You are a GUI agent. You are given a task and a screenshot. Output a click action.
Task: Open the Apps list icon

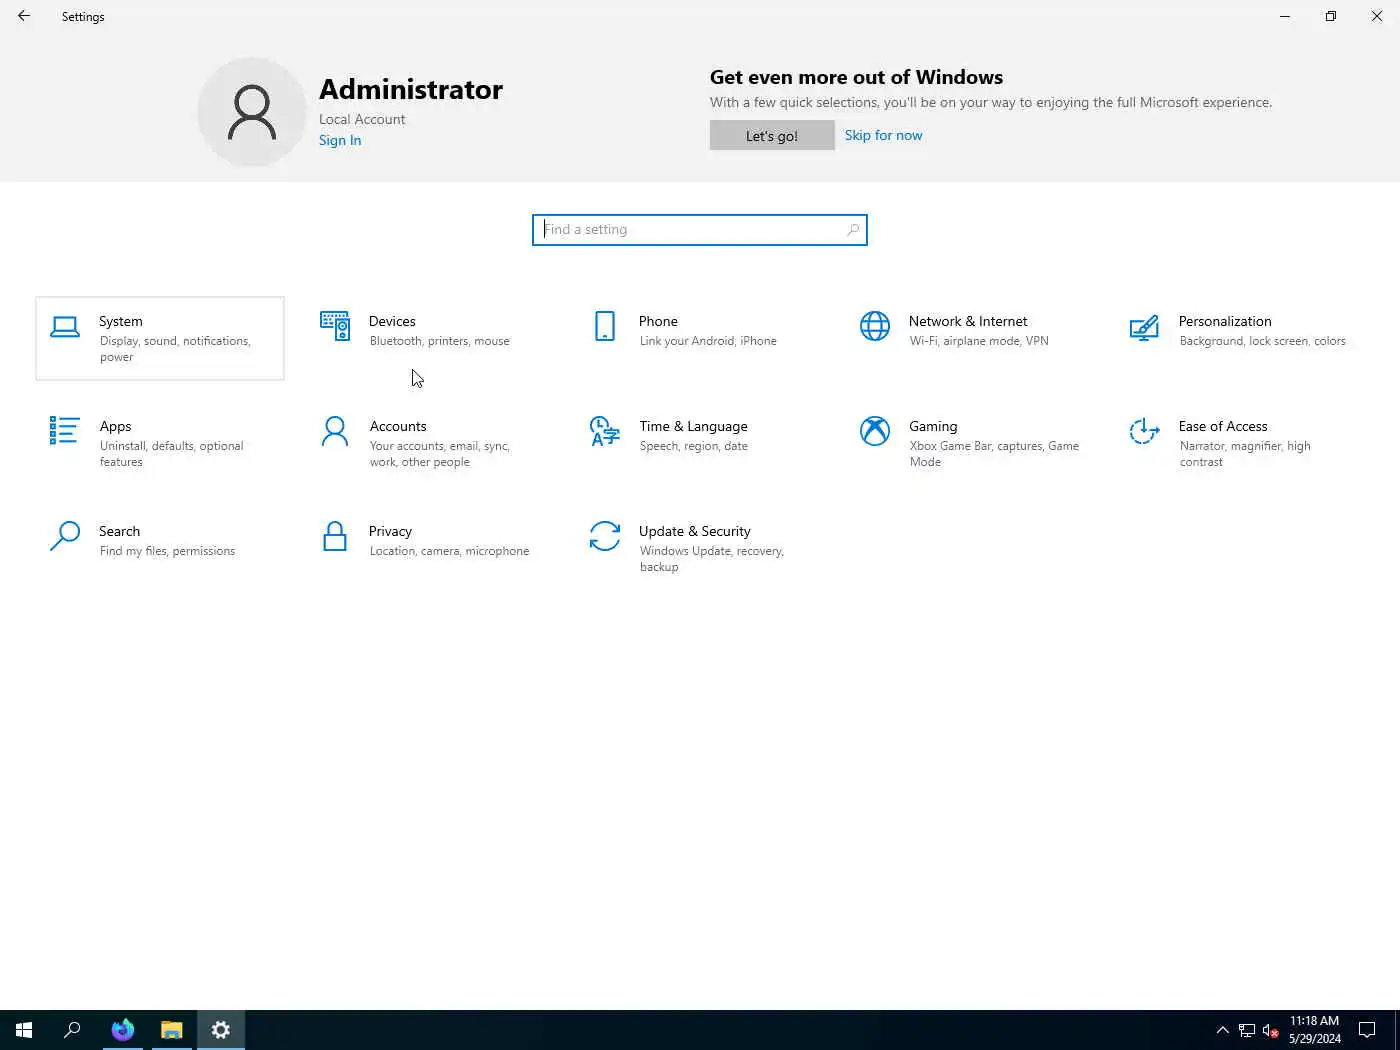[x=64, y=431]
